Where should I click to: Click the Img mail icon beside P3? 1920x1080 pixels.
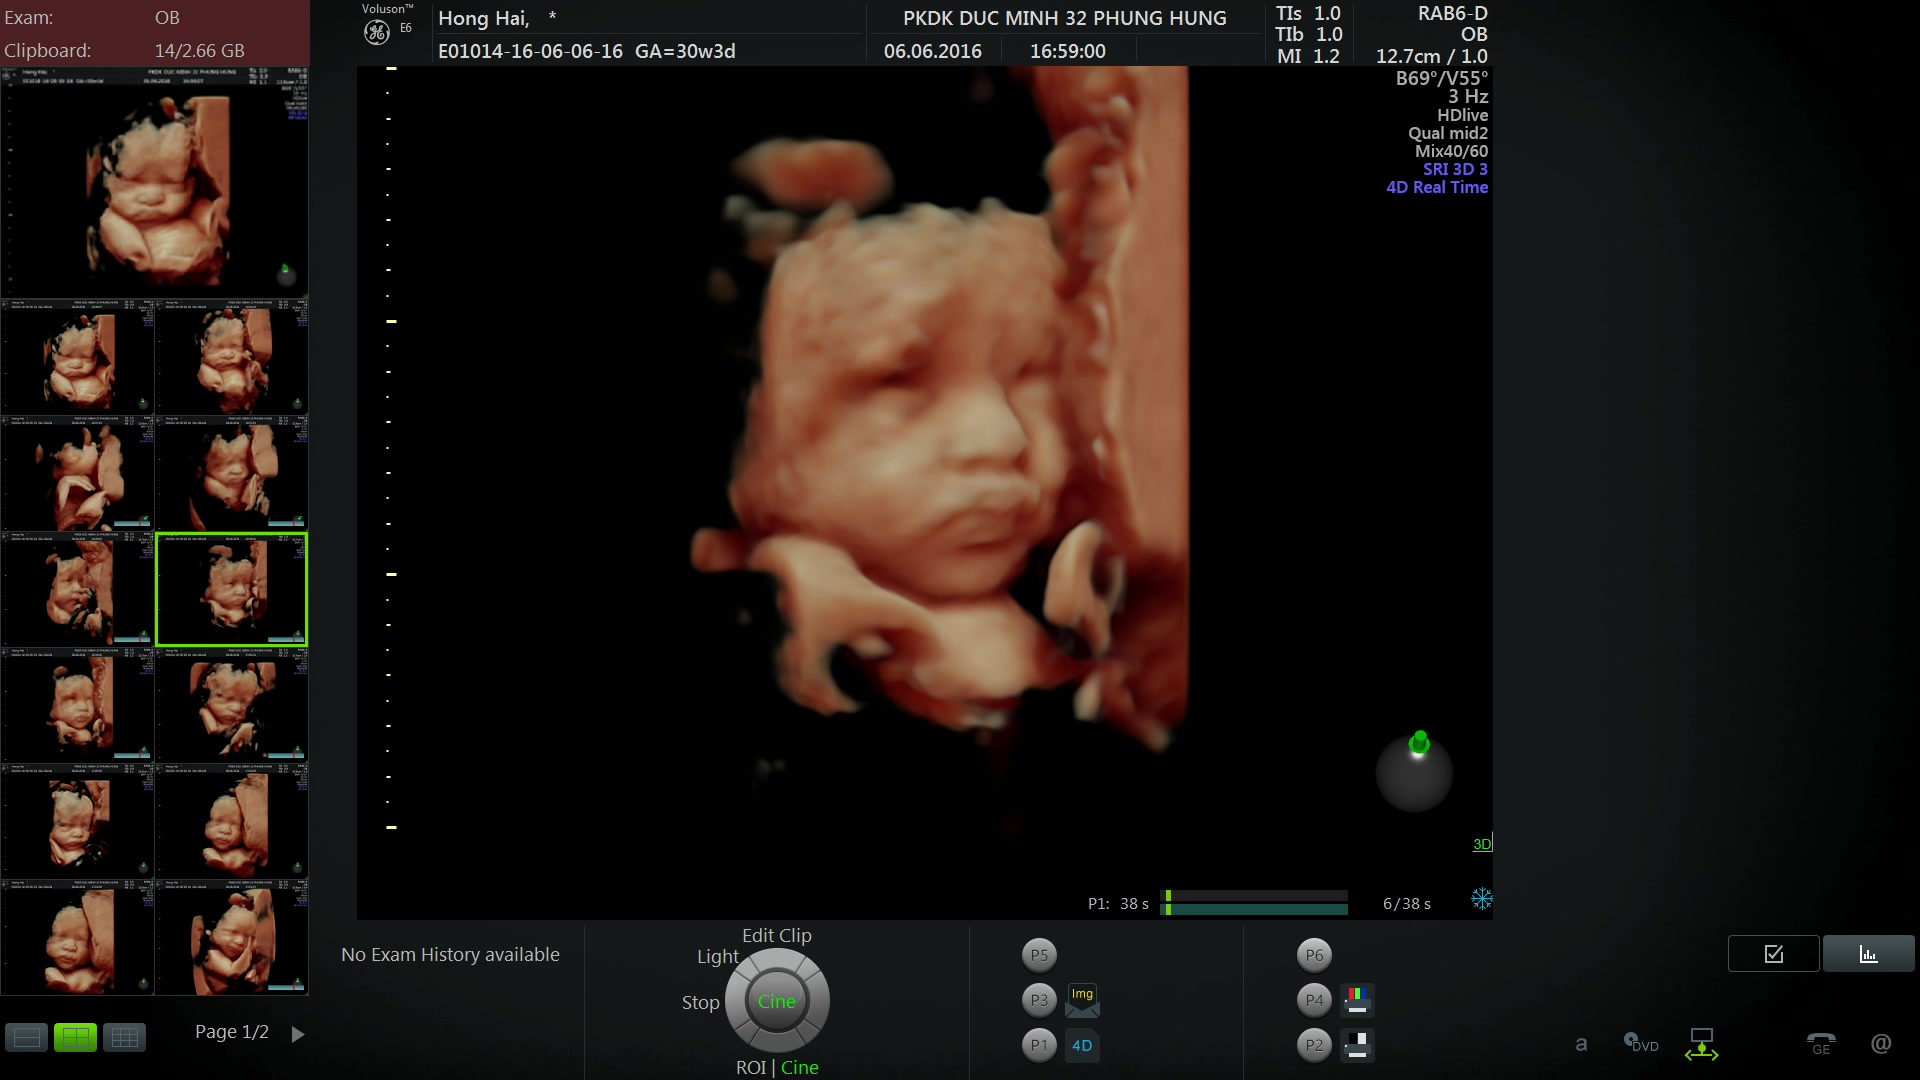(1082, 999)
